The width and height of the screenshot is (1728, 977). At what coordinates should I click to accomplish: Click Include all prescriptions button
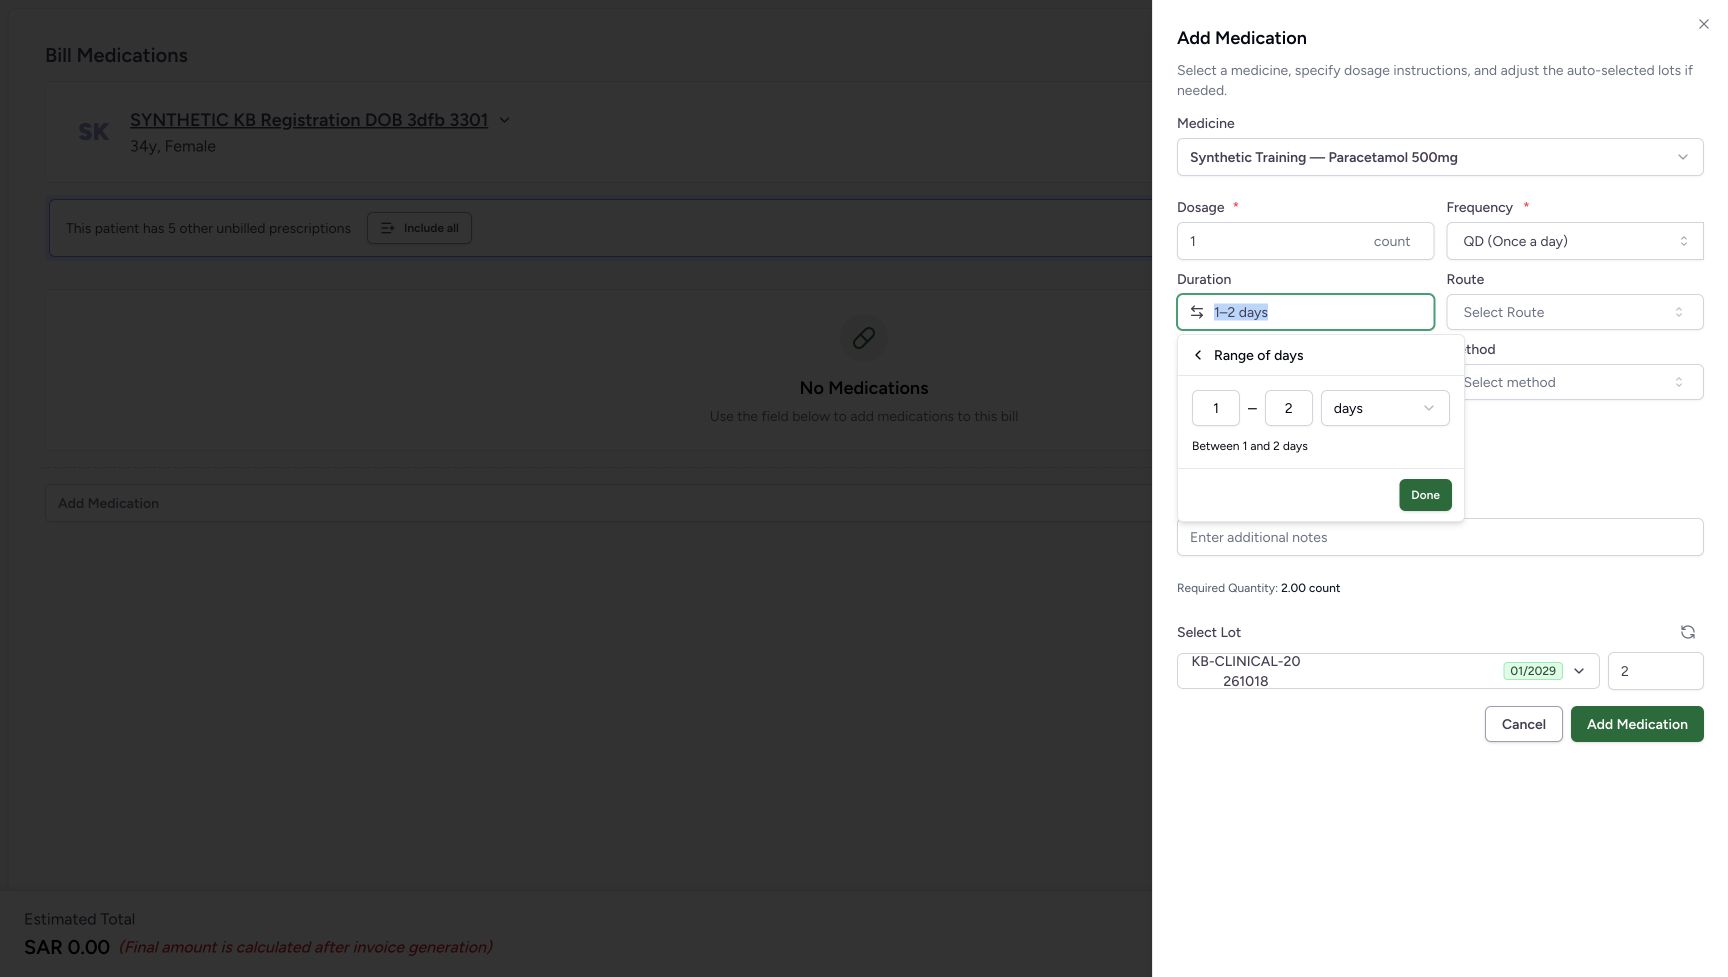419,228
